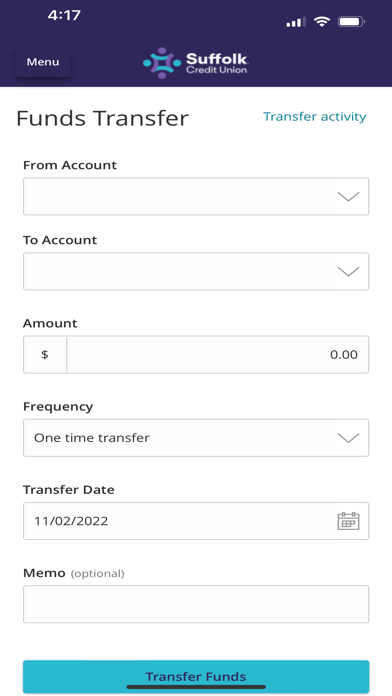Screen dimensions: 392x696
Task: Select the Amount input field
Action: [x=218, y=355]
